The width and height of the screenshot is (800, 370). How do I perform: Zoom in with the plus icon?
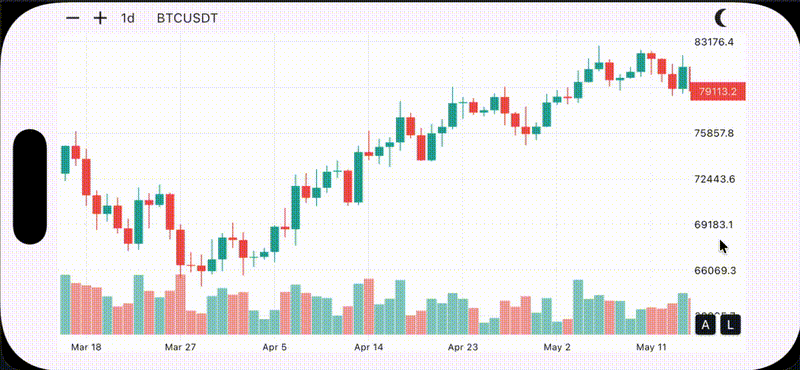pyautogui.click(x=101, y=18)
